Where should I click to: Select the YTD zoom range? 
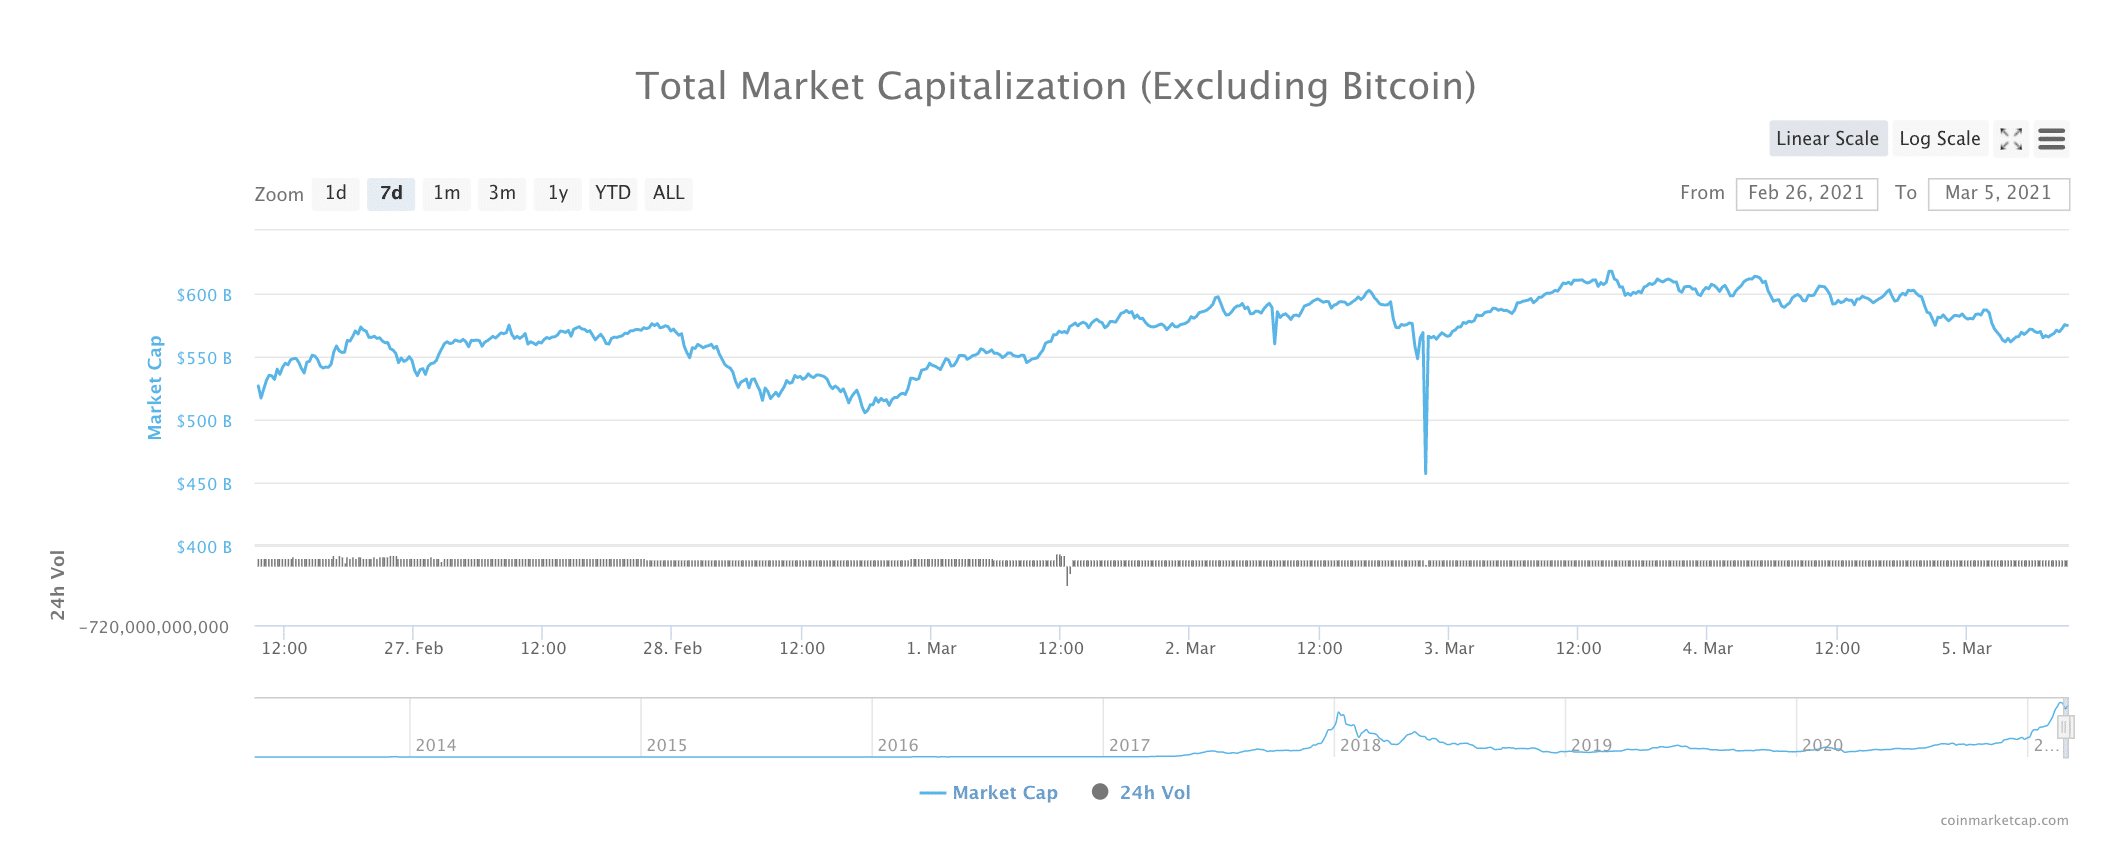point(613,193)
